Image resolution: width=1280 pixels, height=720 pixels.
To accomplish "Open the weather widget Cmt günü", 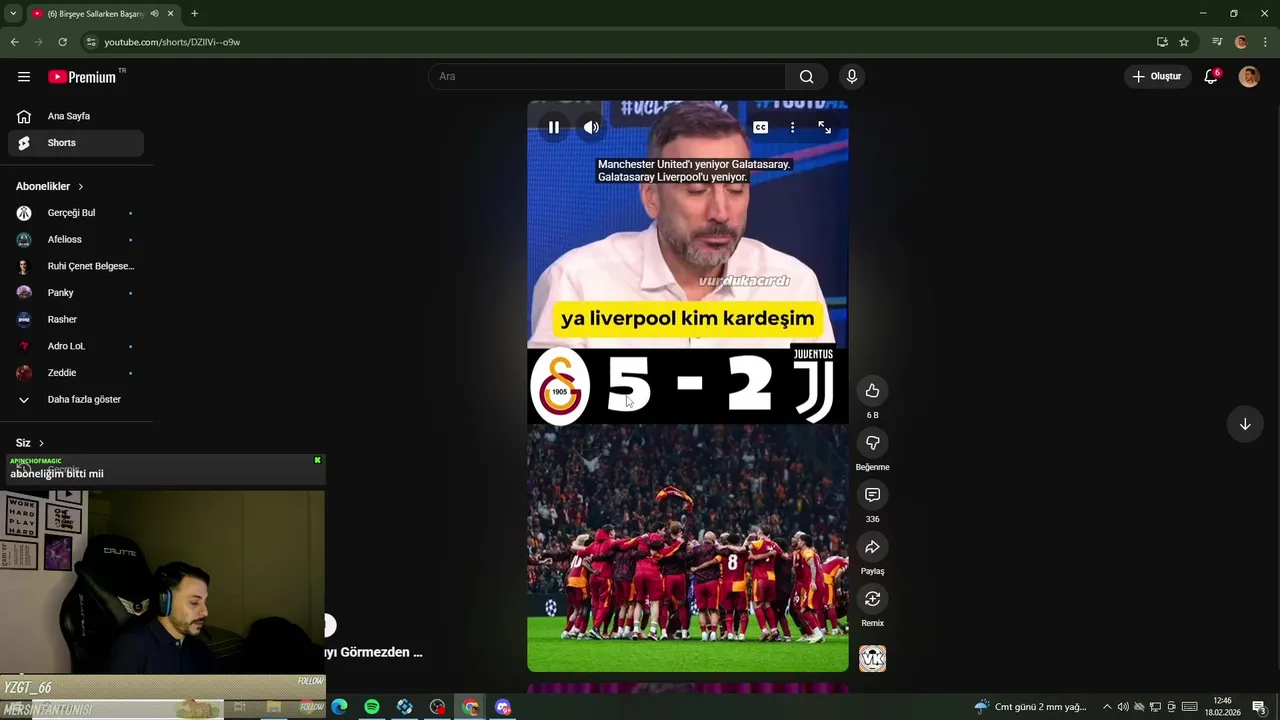I will coord(1030,707).
